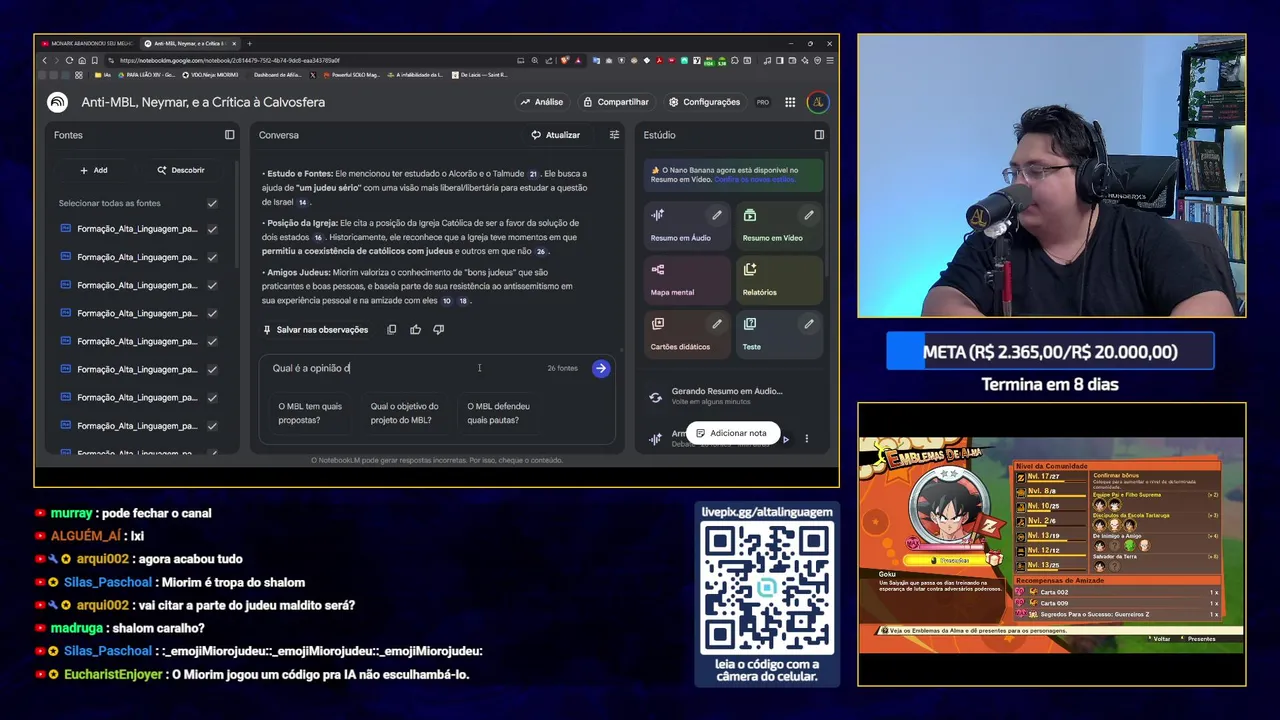Click the account avatar in NotebookLM
The height and width of the screenshot is (720, 1280).
click(x=818, y=102)
